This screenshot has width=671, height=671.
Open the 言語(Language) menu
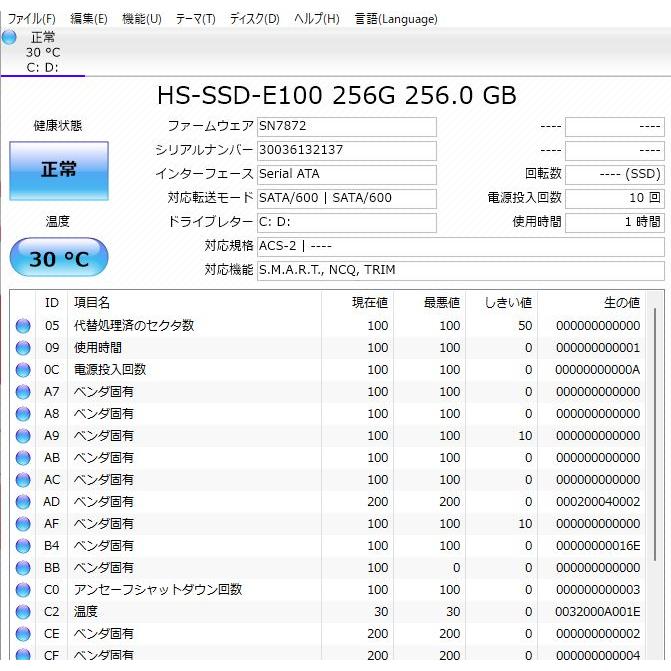pyautogui.click(x=395, y=19)
